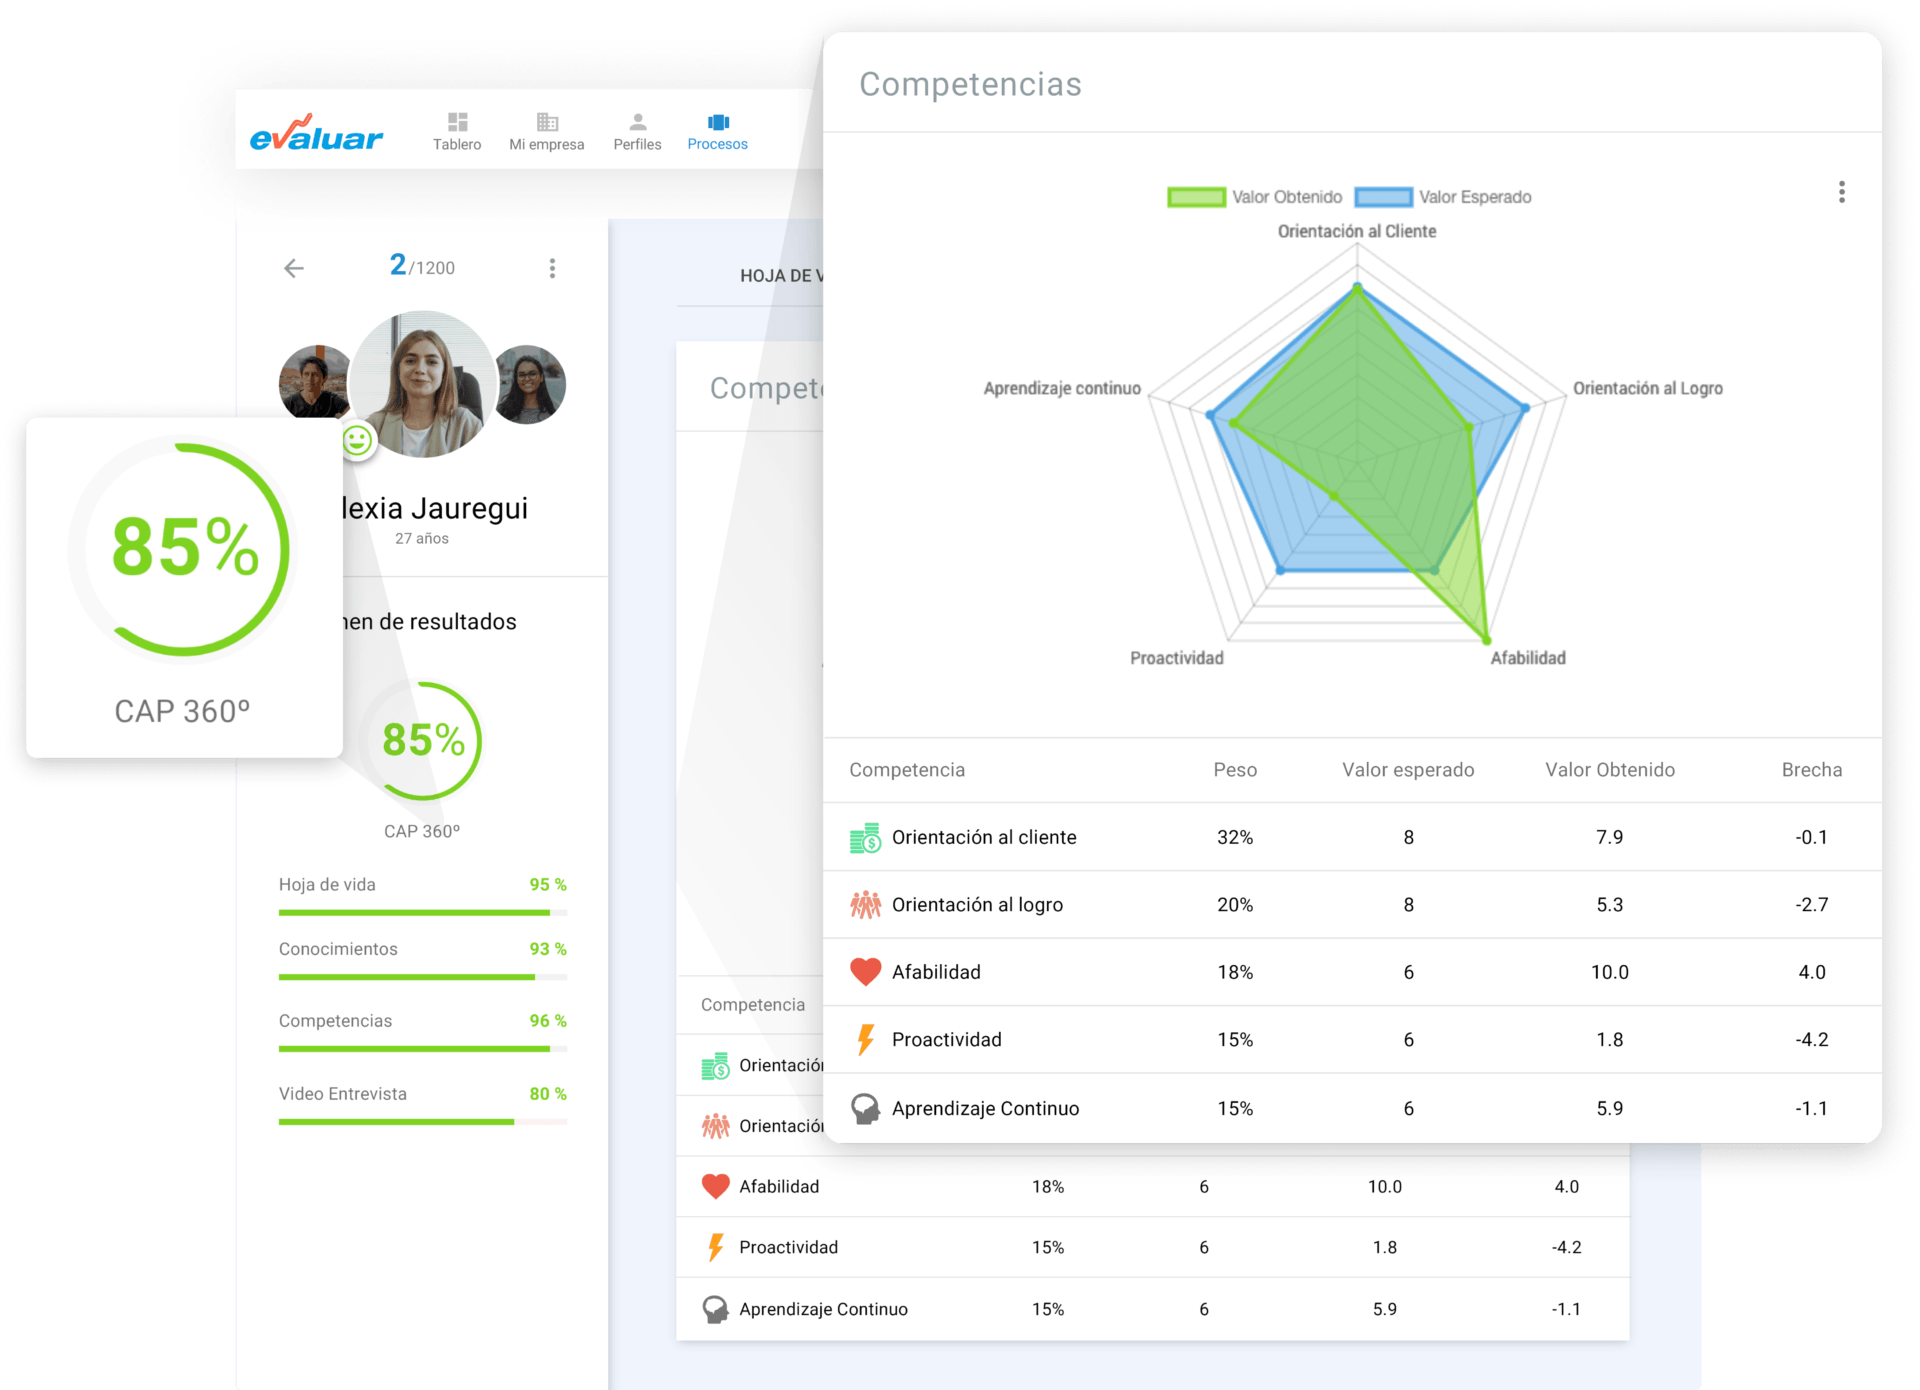Click the back arrow in candidate panel
The image size is (1920, 1390).
point(294,268)
